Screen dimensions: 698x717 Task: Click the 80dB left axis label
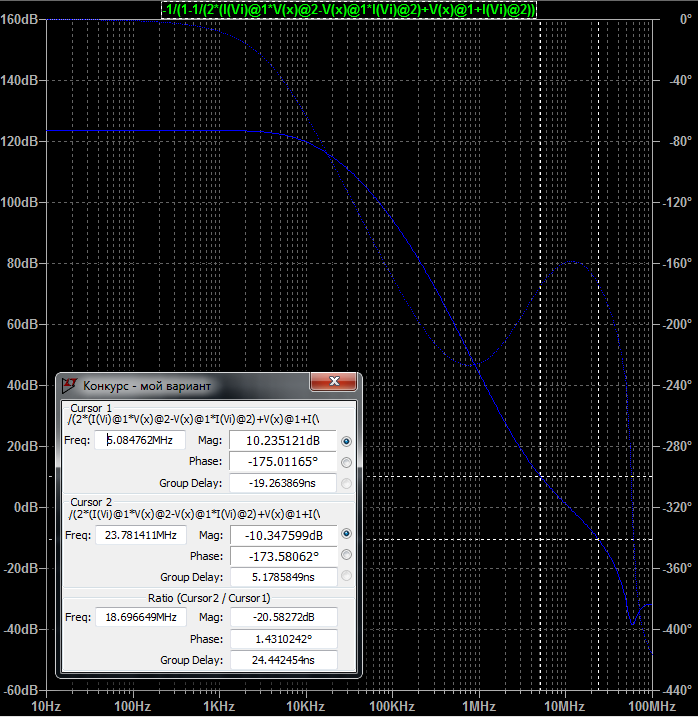[x=23, y=263]
